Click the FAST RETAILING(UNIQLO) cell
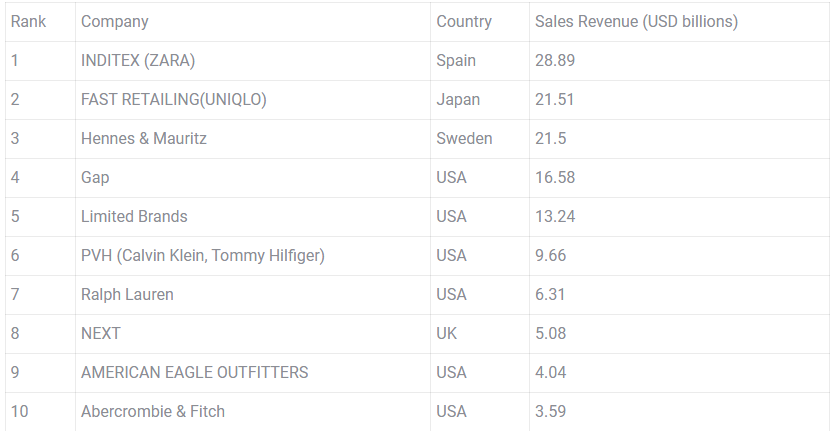This screenshot has height=431, width=835. pos(173,100)
